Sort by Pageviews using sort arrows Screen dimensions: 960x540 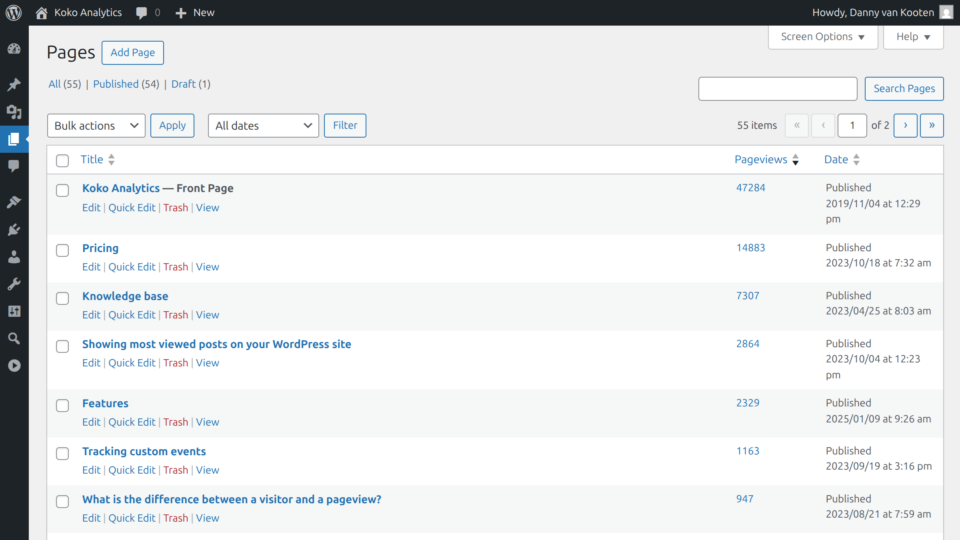(x=795, y=160)
